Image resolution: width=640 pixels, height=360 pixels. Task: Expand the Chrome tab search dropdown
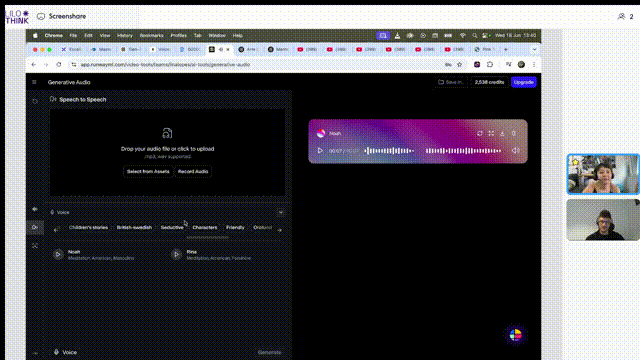pos(534,49)
